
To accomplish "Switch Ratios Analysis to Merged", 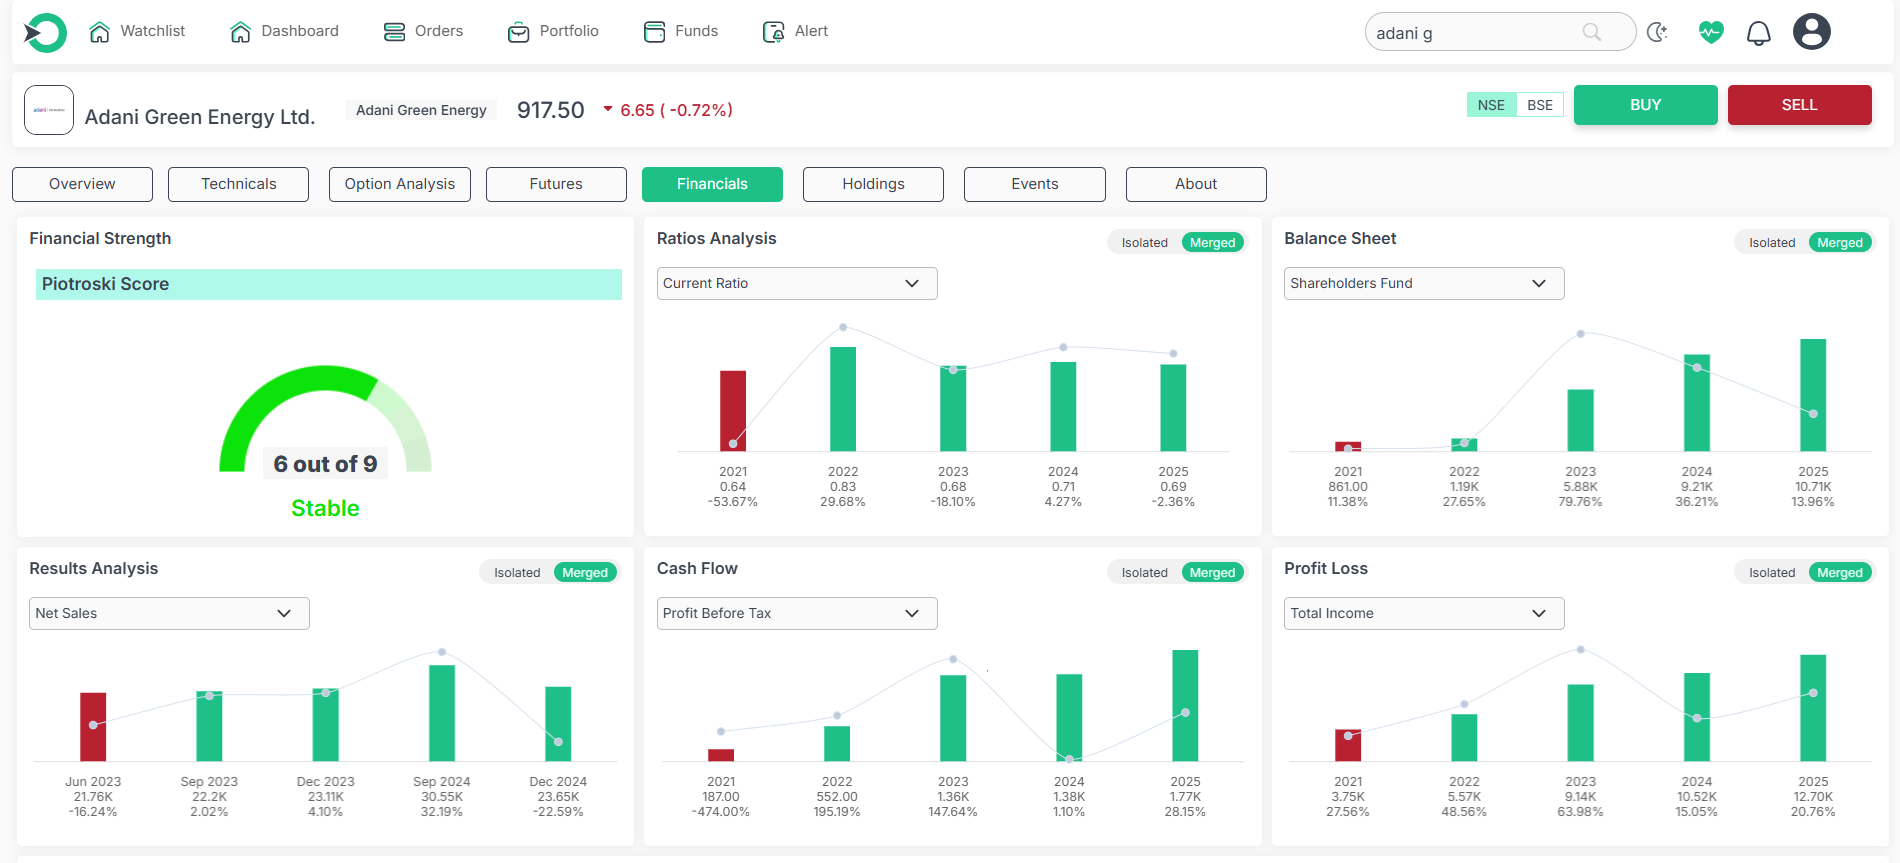I will pyautogui.click(x=1212, y=243).
